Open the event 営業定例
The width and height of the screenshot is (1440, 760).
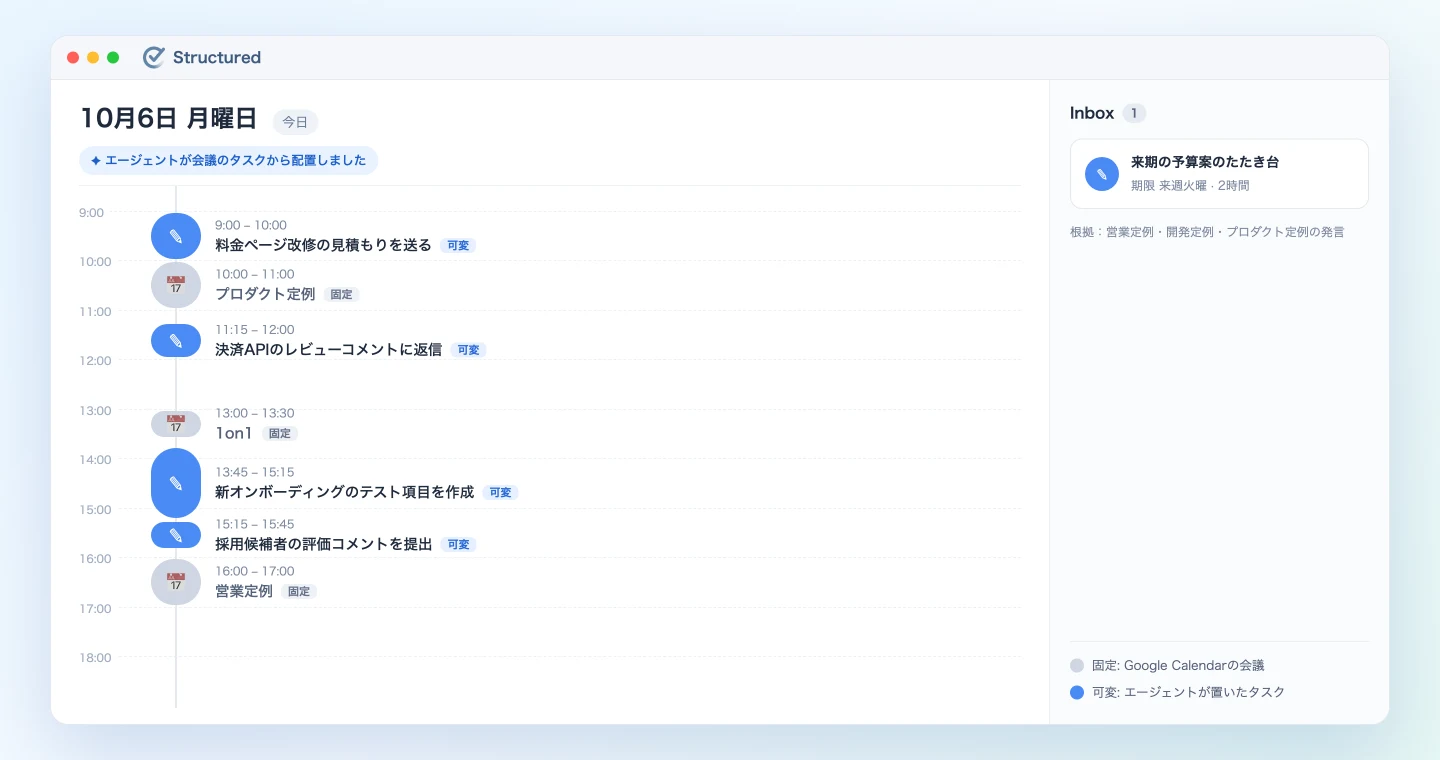coord(244,591)
